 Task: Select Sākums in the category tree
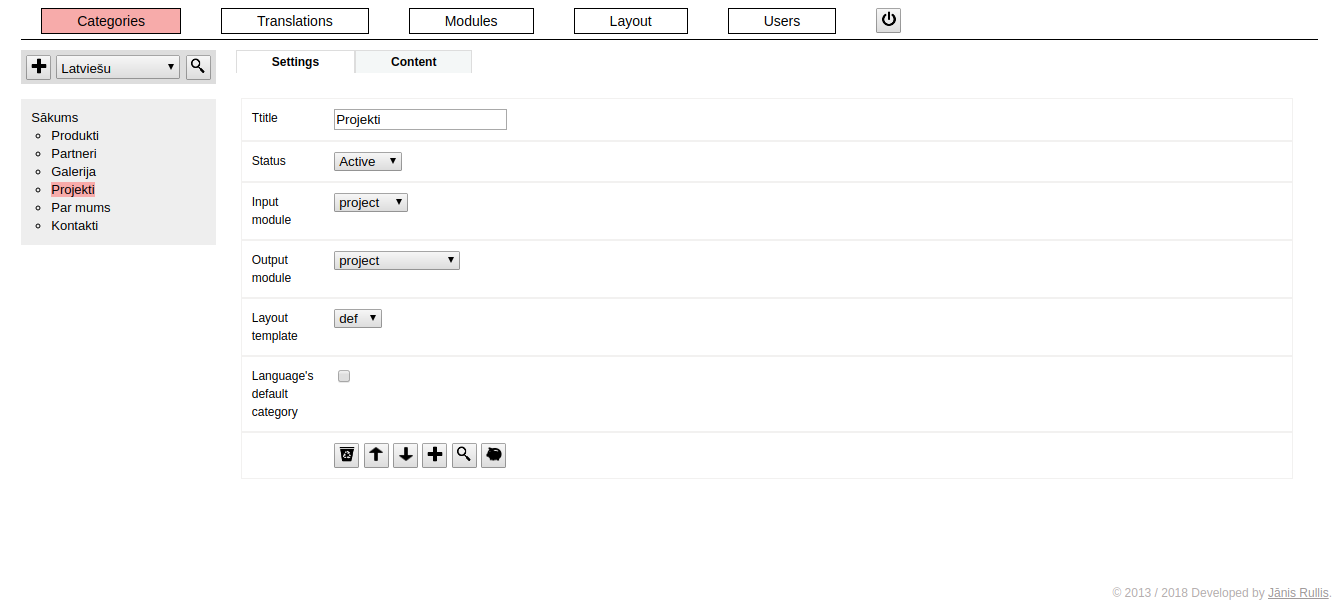(55, 117)
